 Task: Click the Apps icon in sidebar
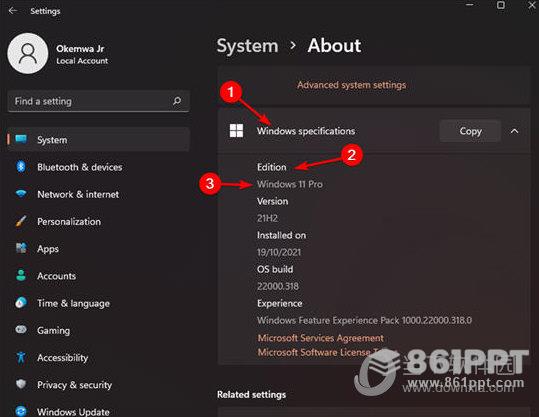point(21,248)
